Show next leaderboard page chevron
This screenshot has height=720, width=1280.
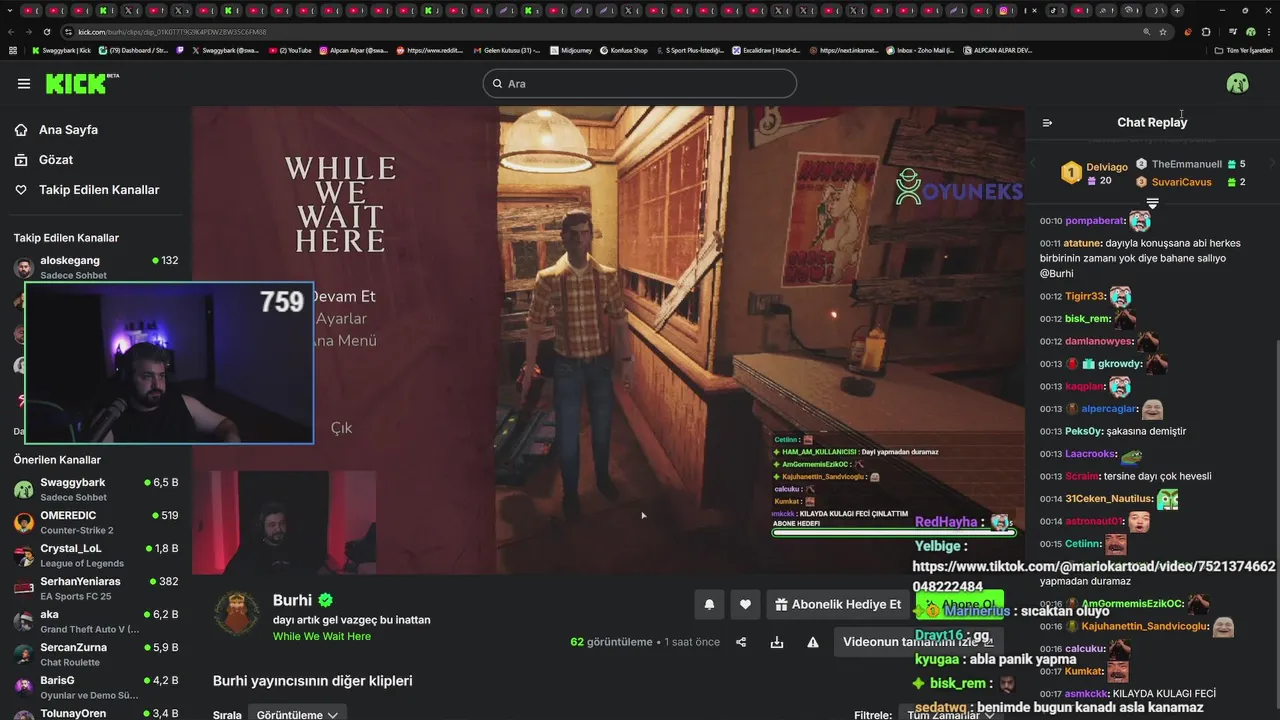click(x=1272, y=163)
